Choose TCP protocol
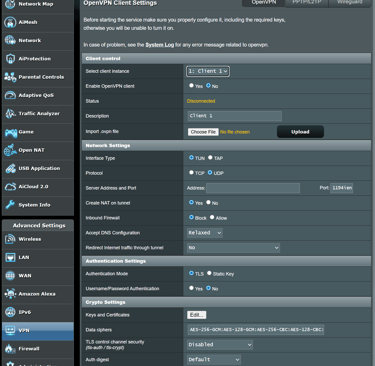This screenshot has height=366, width=375. point(191,173)
